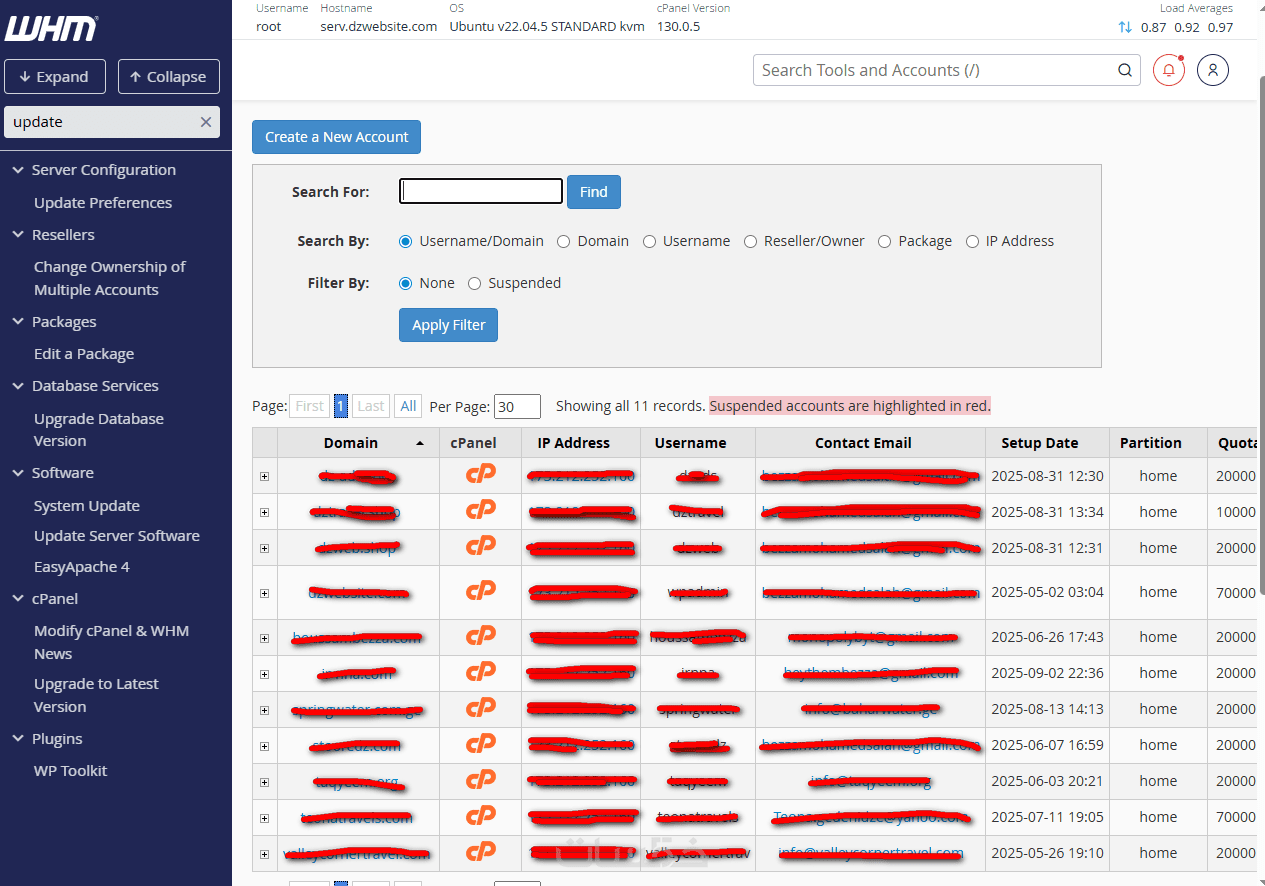1265x886 pixels.
Task: Go to page 1
Action: point(341,406)
